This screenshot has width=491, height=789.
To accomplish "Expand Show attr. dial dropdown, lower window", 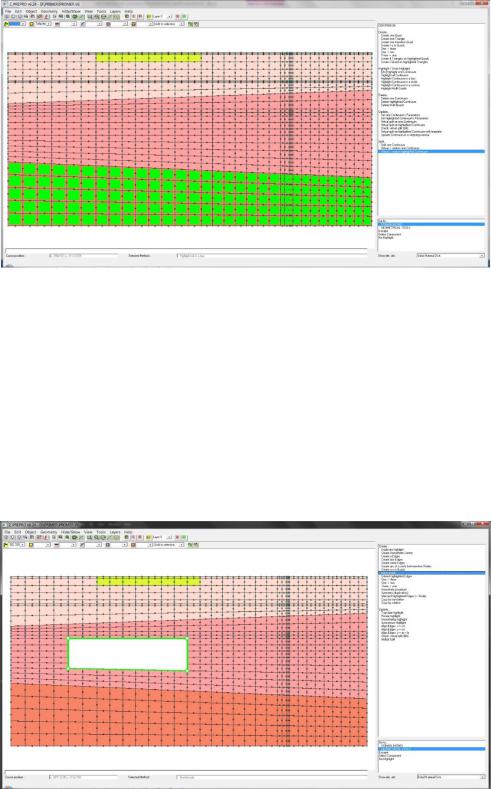I will coord(450,777).
